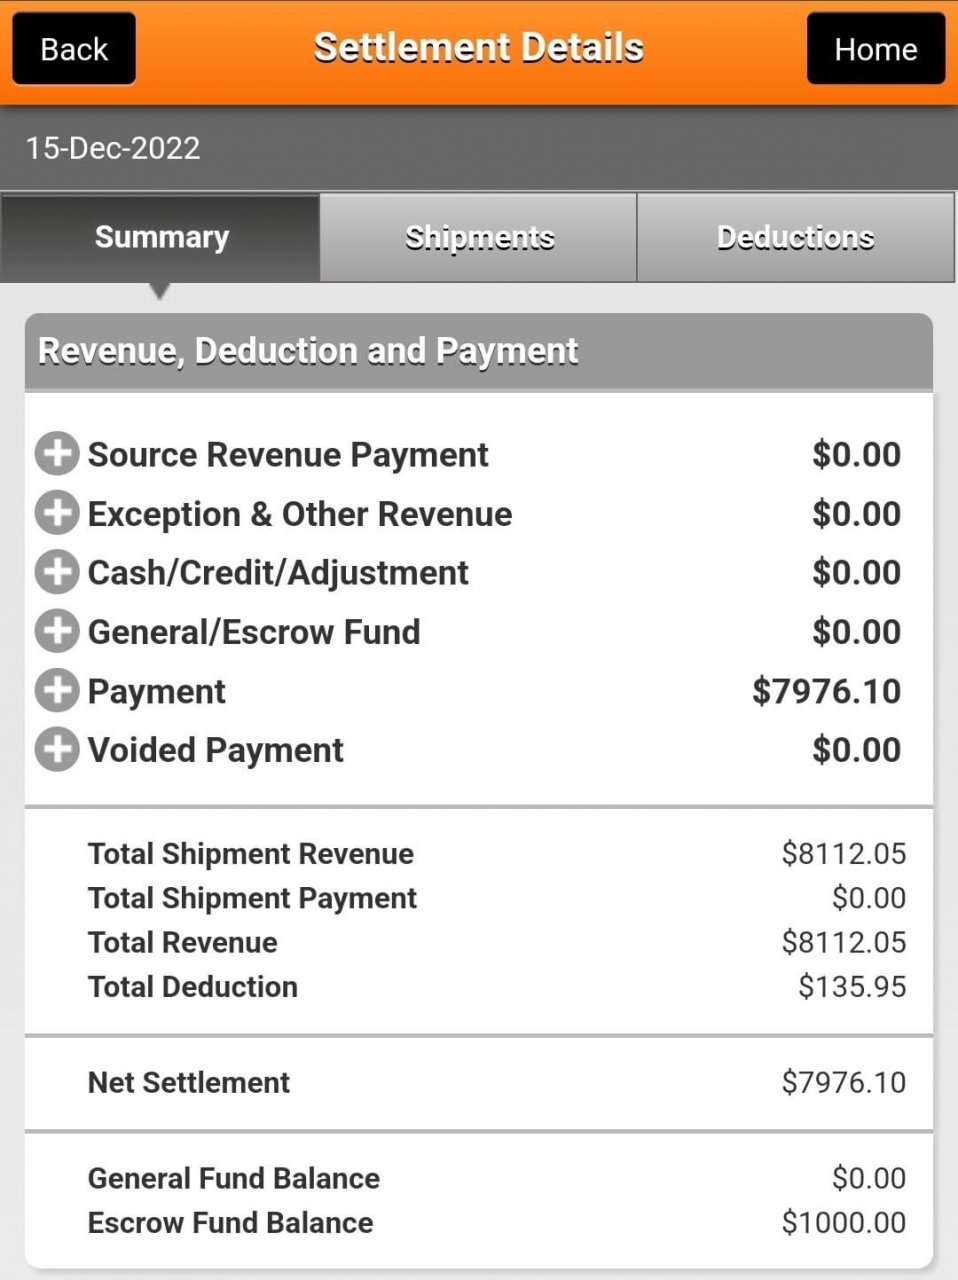Click the Escrow Fund Balance $1000.00 value
The height and width of the screenshot is (1280, 958).
(x=843, y=1222)
